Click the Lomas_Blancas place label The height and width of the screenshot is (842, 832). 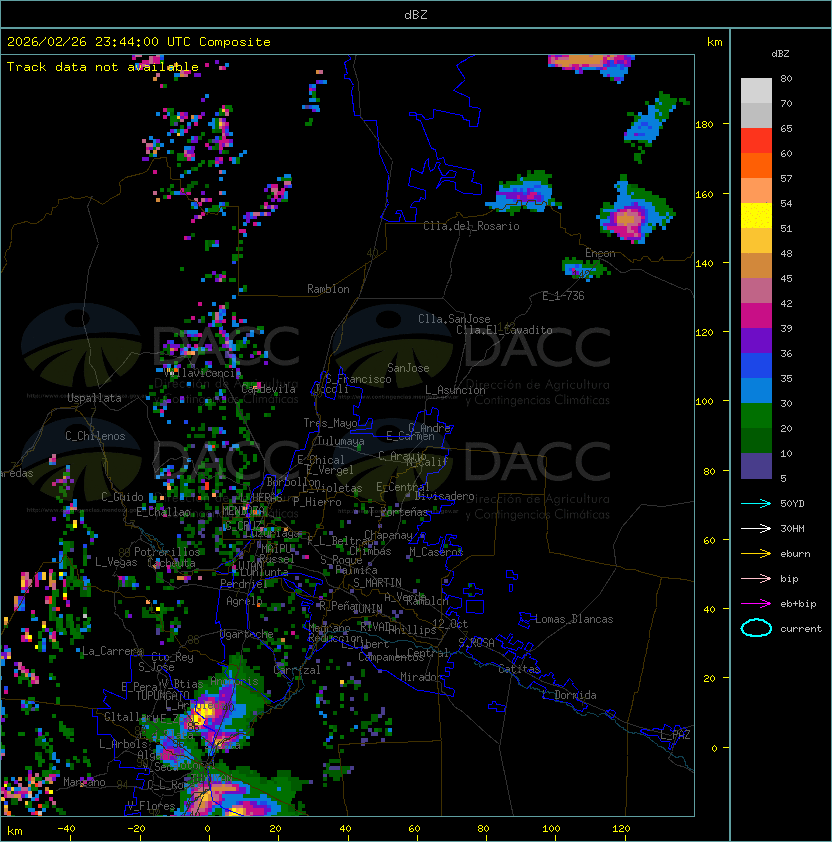point(574,619)
